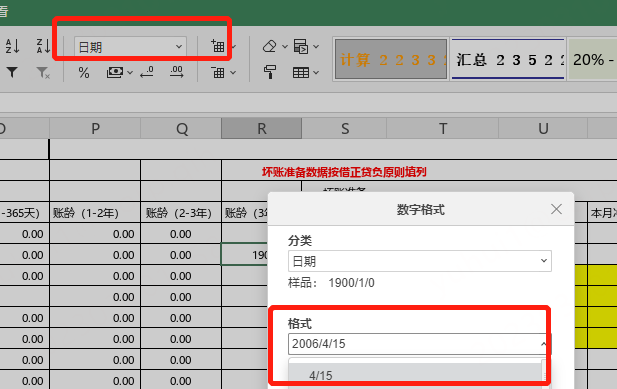617x389 pixels.
Task: Open table format dropdown arrow
Action: [316, 73]
